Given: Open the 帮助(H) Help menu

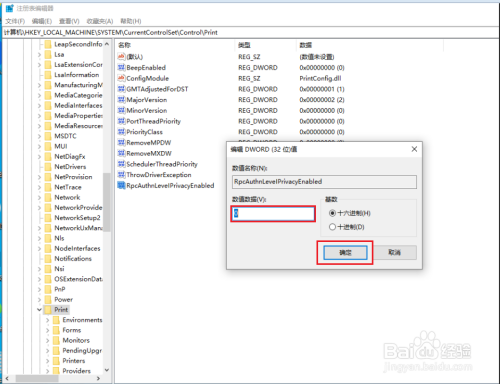Looking at the screenshot, I should 131,21.
